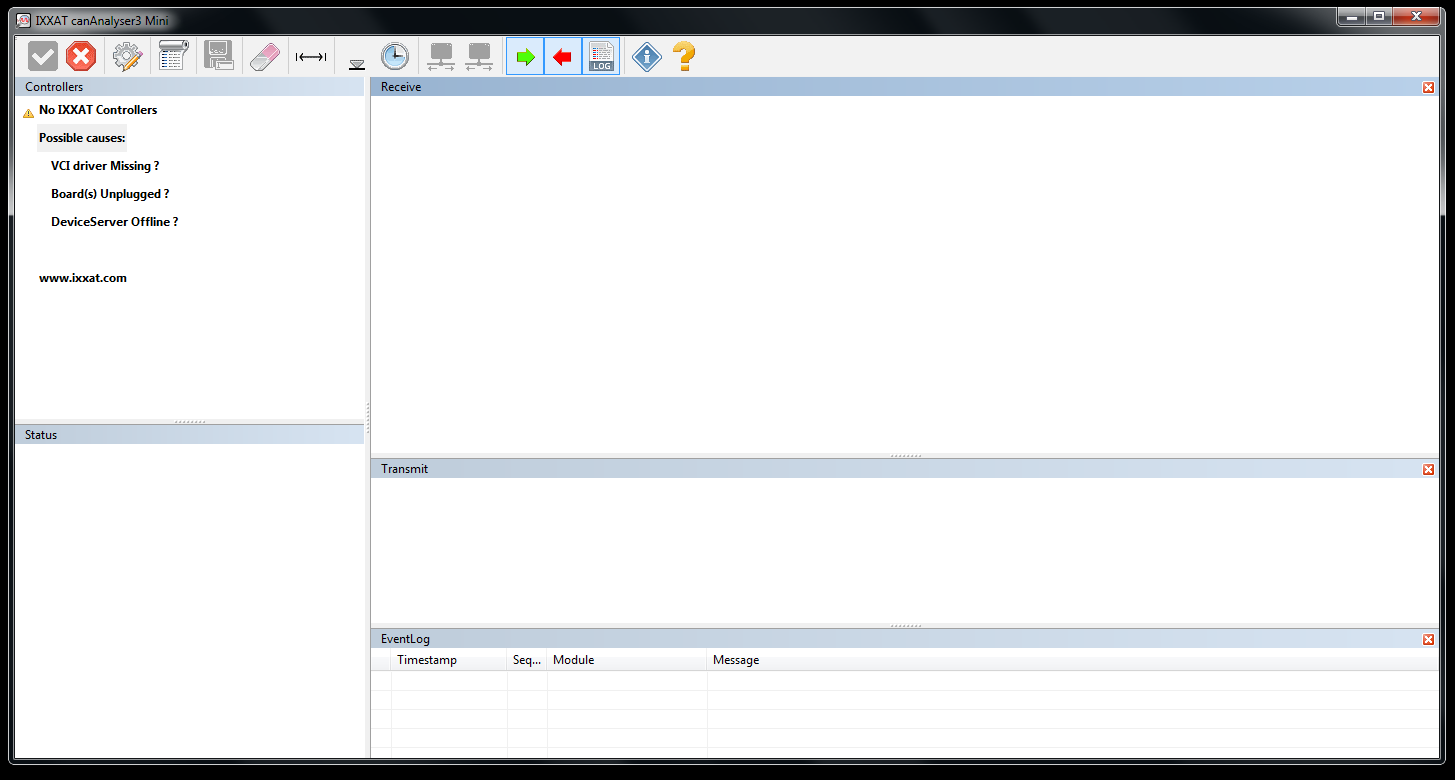This screenshot has width=1455, height=780.
Task: Click the small down-triangle toolbar dropdown
Action: click(357, 64)
